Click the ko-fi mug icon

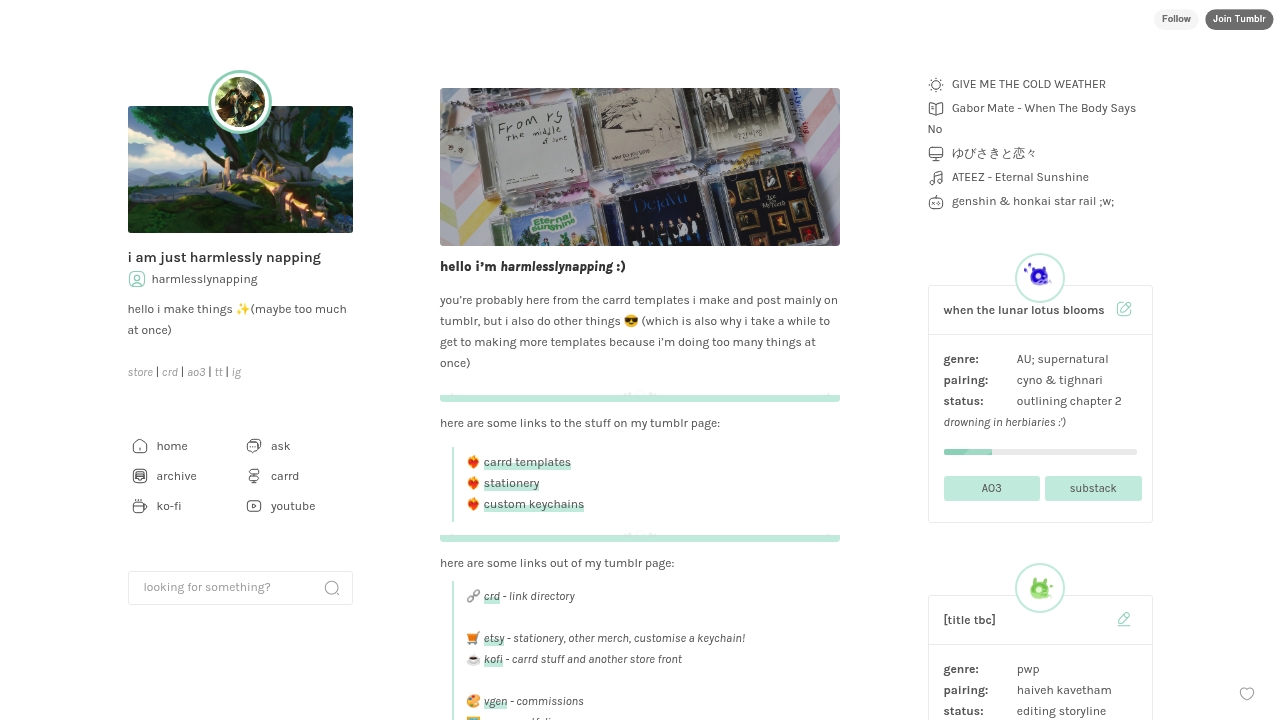tap(140, 506)
